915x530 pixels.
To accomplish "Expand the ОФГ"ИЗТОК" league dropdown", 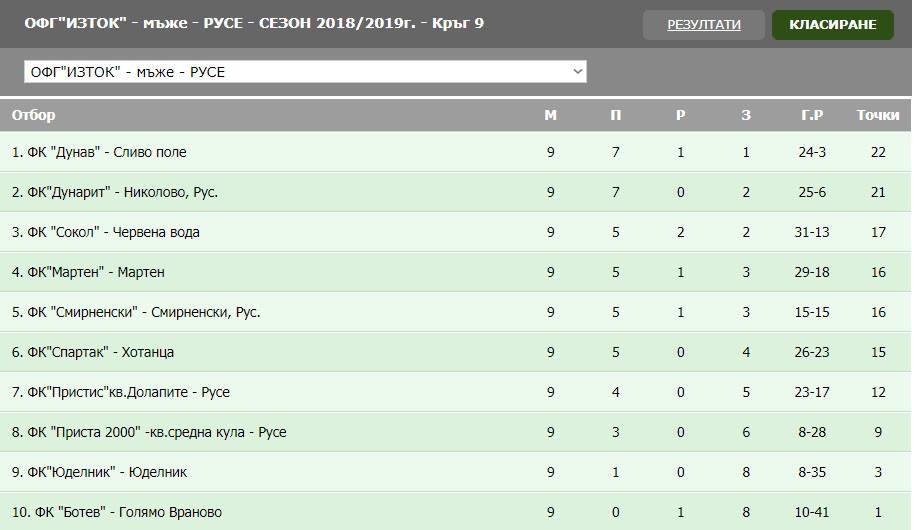I will point(305,72).
